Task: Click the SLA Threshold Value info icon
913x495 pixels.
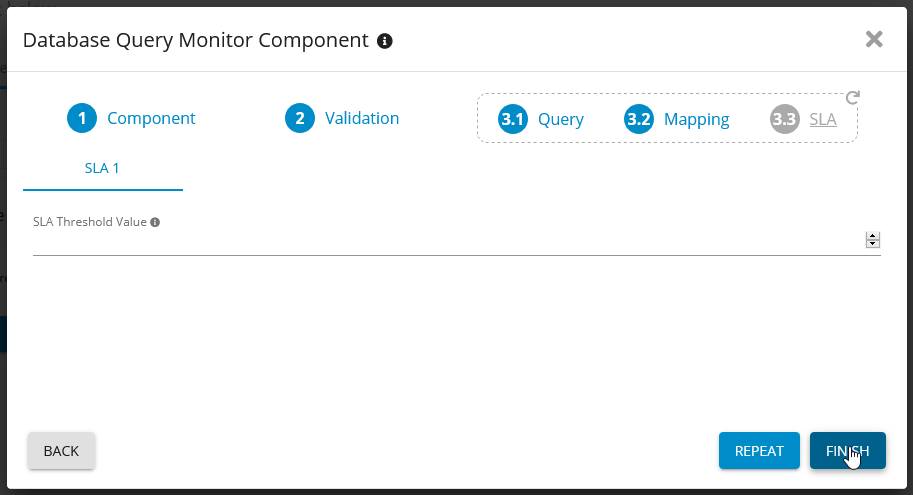Action: pos(155,222)
